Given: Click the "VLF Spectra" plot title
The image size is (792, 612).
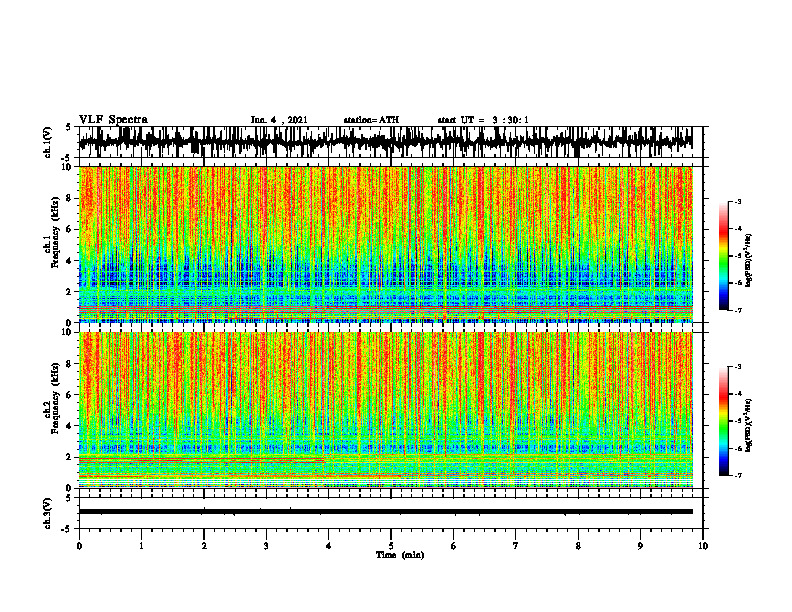Looking at the screenshot, I should pyautogui.click(x=113, y=120).
